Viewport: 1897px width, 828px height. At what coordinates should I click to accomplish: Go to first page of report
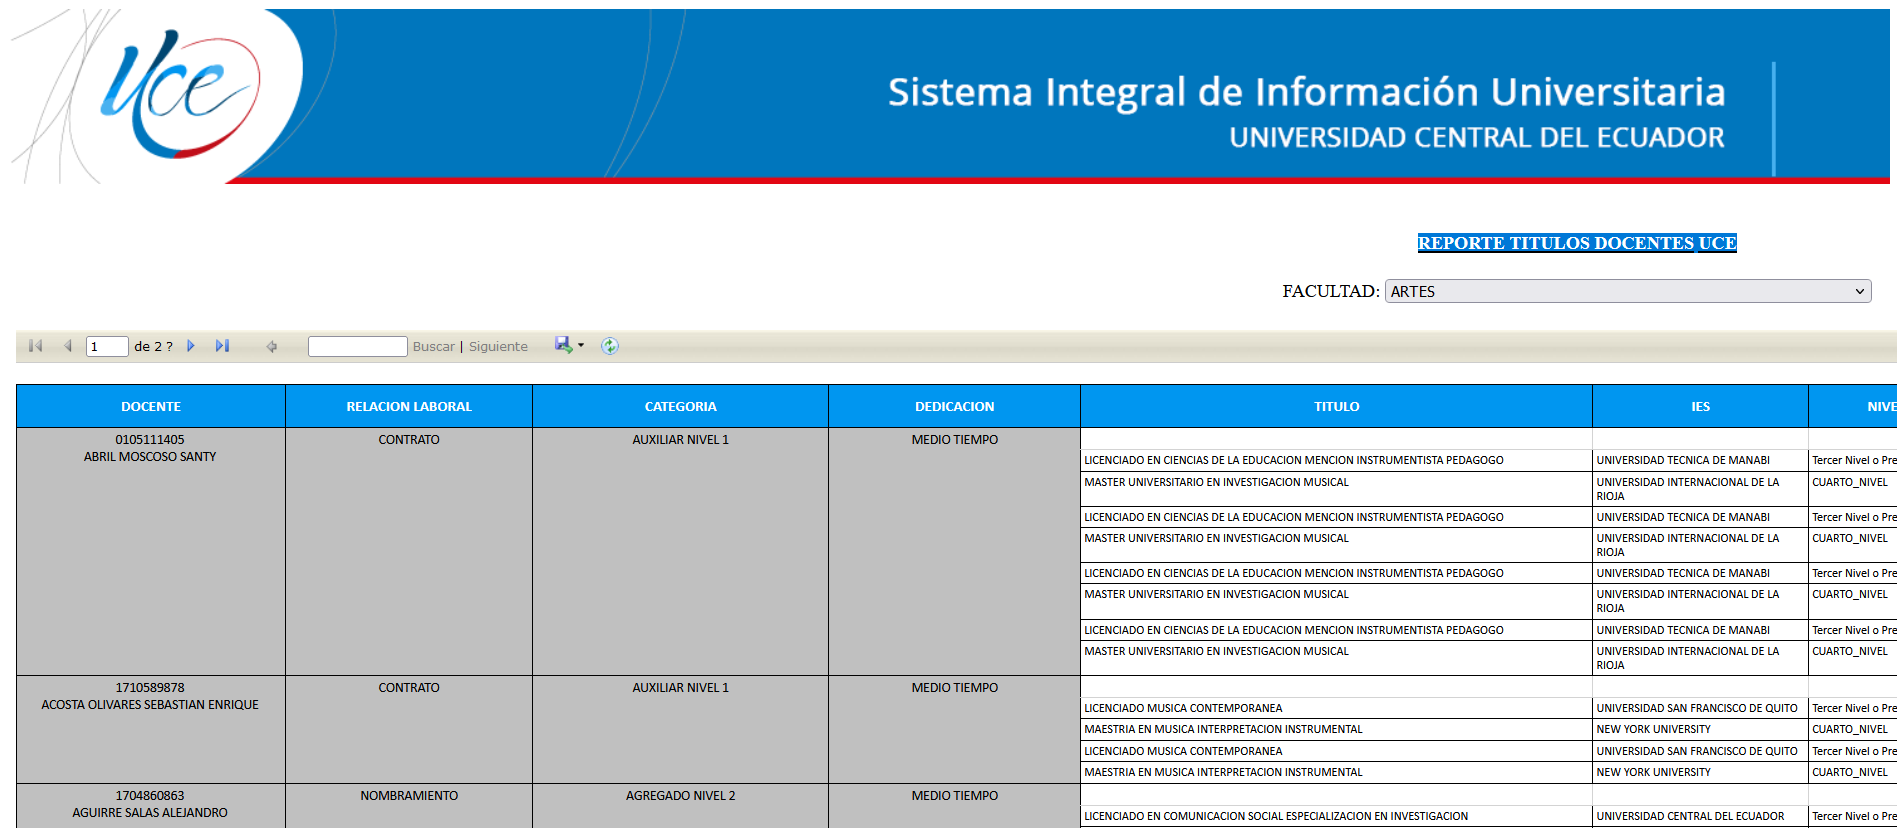(x=36, y=346)
